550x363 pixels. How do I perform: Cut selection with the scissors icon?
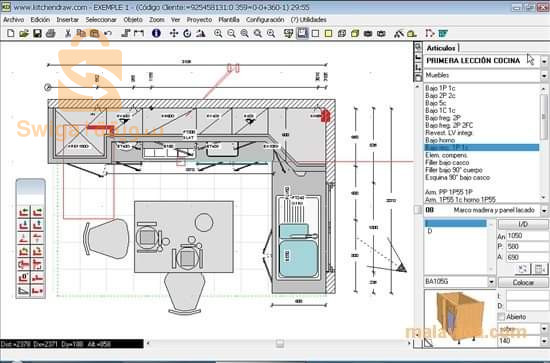[x=68, y=33]
